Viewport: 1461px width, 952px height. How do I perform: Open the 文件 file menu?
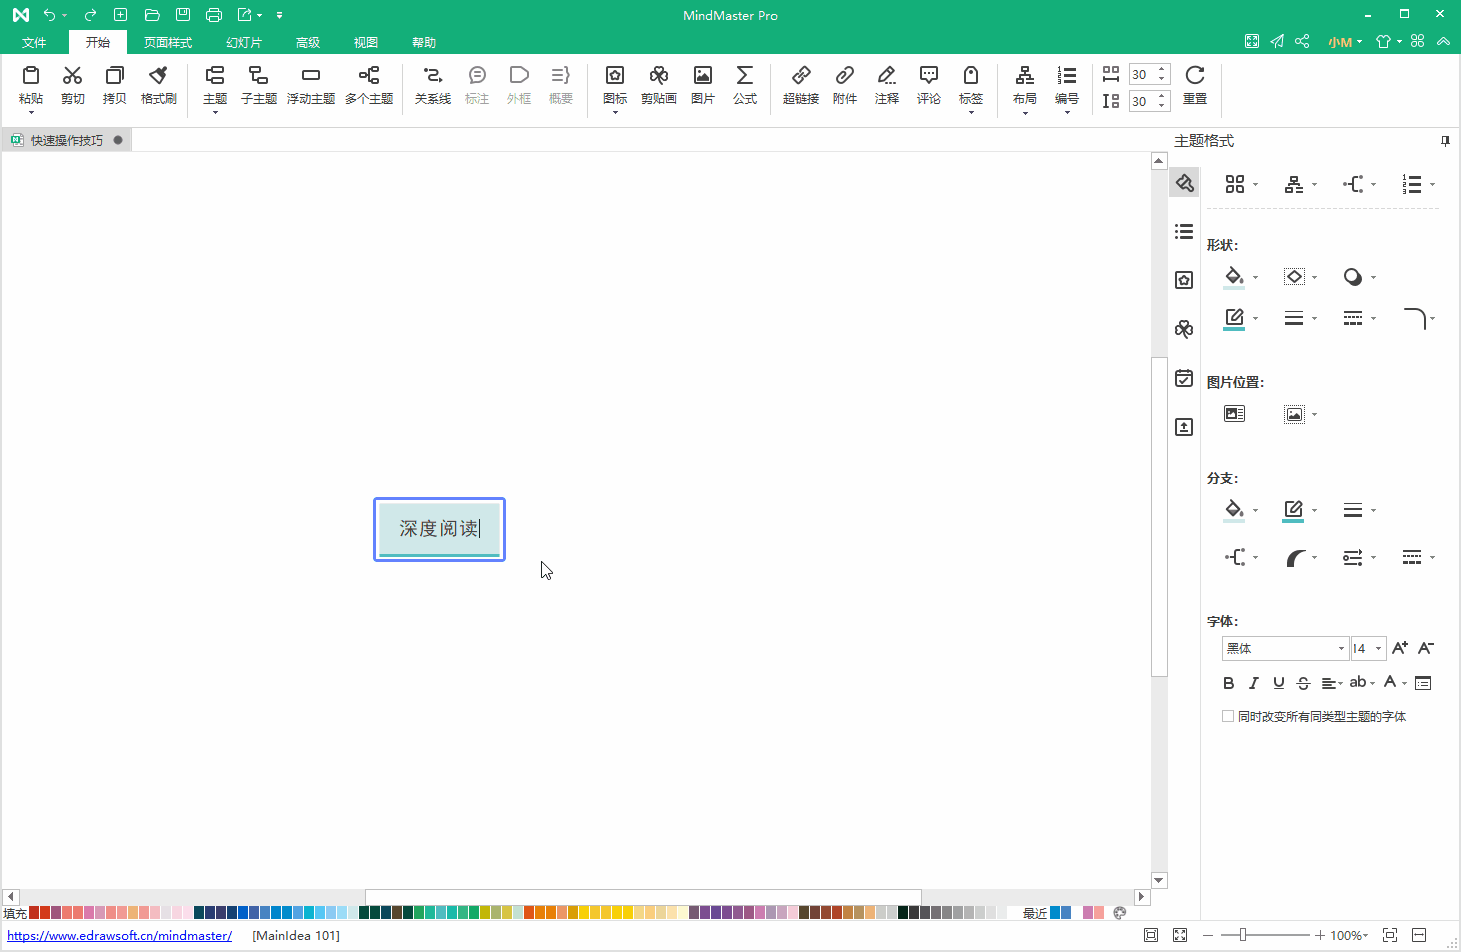pyautogui.click(x=34, y=42)
